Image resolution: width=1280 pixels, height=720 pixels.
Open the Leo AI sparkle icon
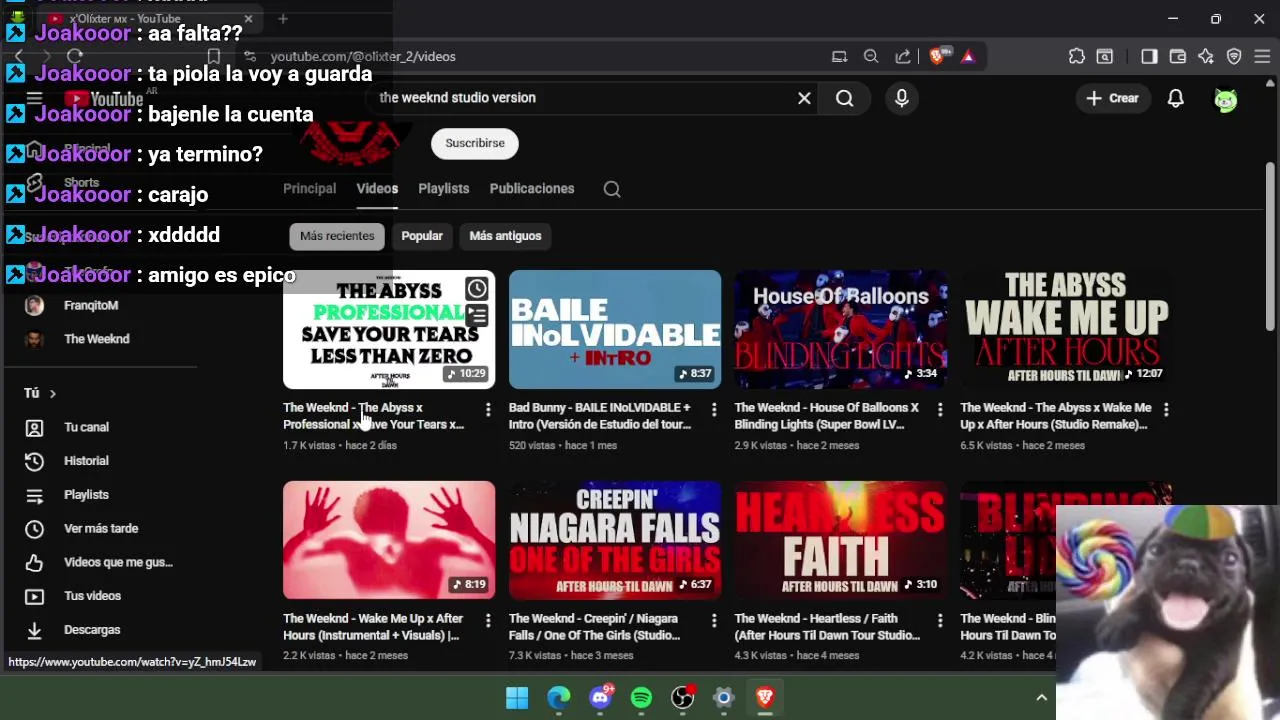1206,57
